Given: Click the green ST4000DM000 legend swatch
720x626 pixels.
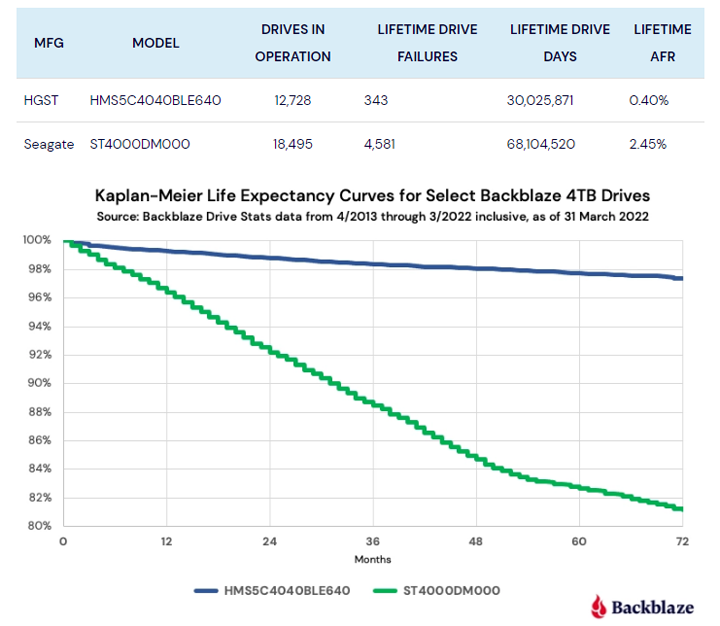Looking at the screenshot, I should pos(385,591).
